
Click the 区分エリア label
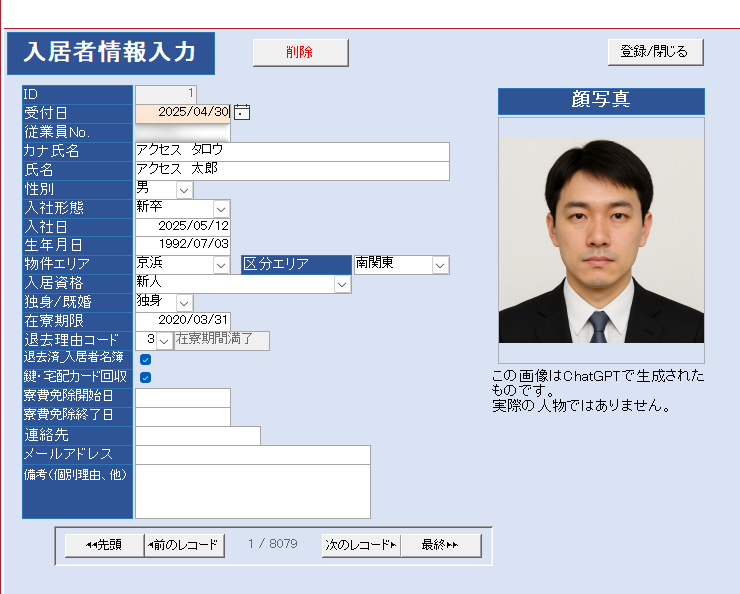pyautogui.click(x=296, y=265)
